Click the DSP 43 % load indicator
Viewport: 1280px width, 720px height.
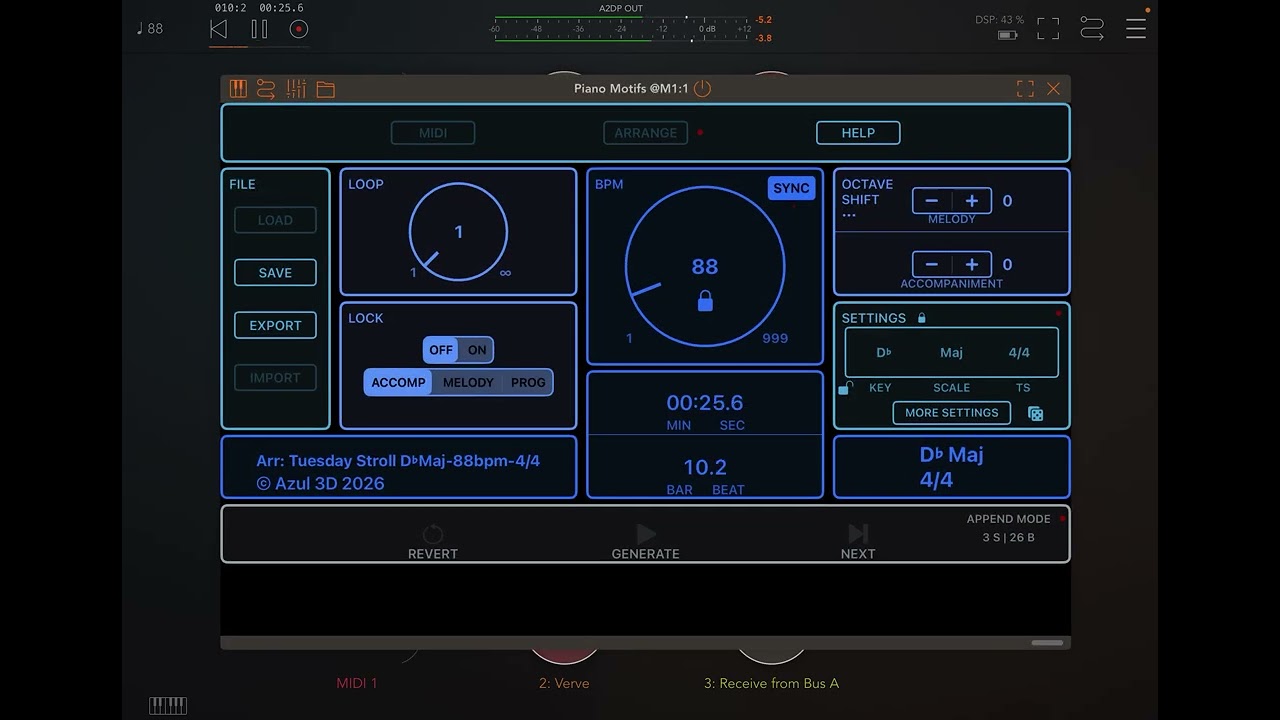click(x=1000, y=20)
